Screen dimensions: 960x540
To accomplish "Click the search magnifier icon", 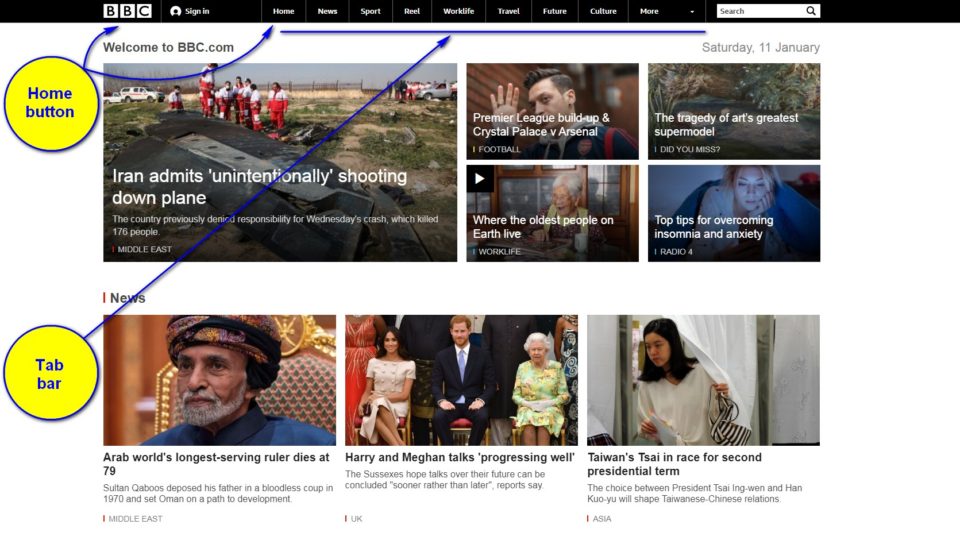I will point(811,11).
